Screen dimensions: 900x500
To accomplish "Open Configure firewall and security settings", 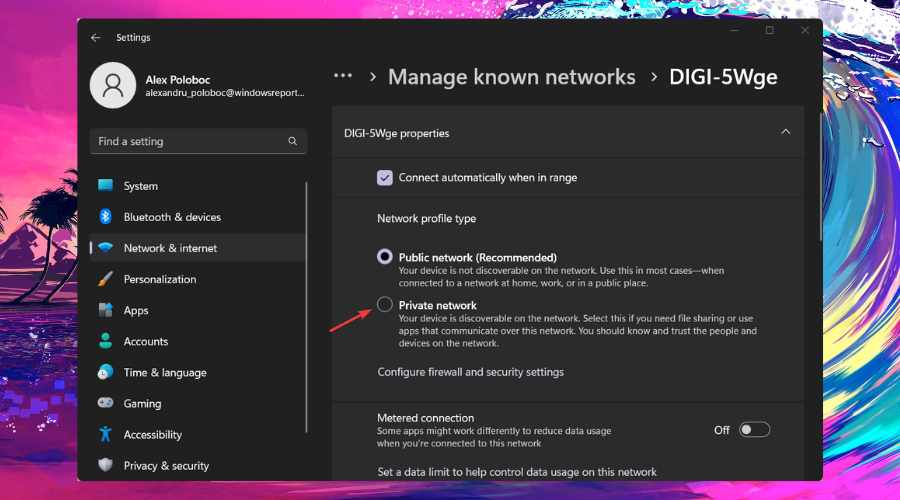I will point(470,372).
